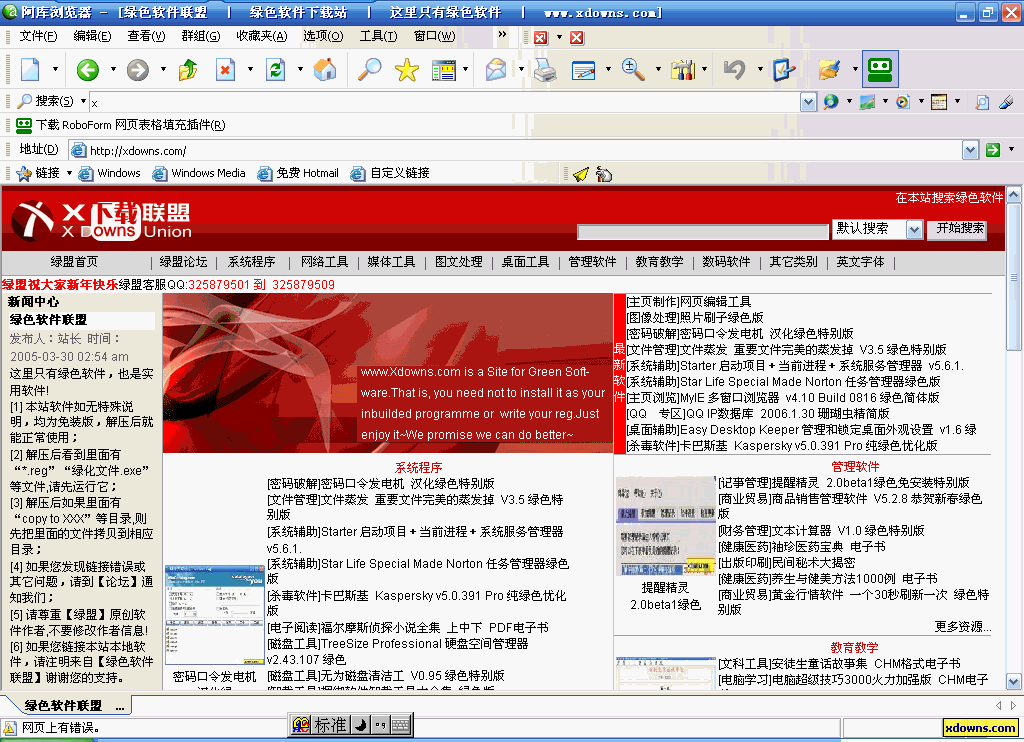Click the 免费 Hotmail links bar shortcut
The width and height of the screenshot is (1024, 742).
(x=298, y=173)
